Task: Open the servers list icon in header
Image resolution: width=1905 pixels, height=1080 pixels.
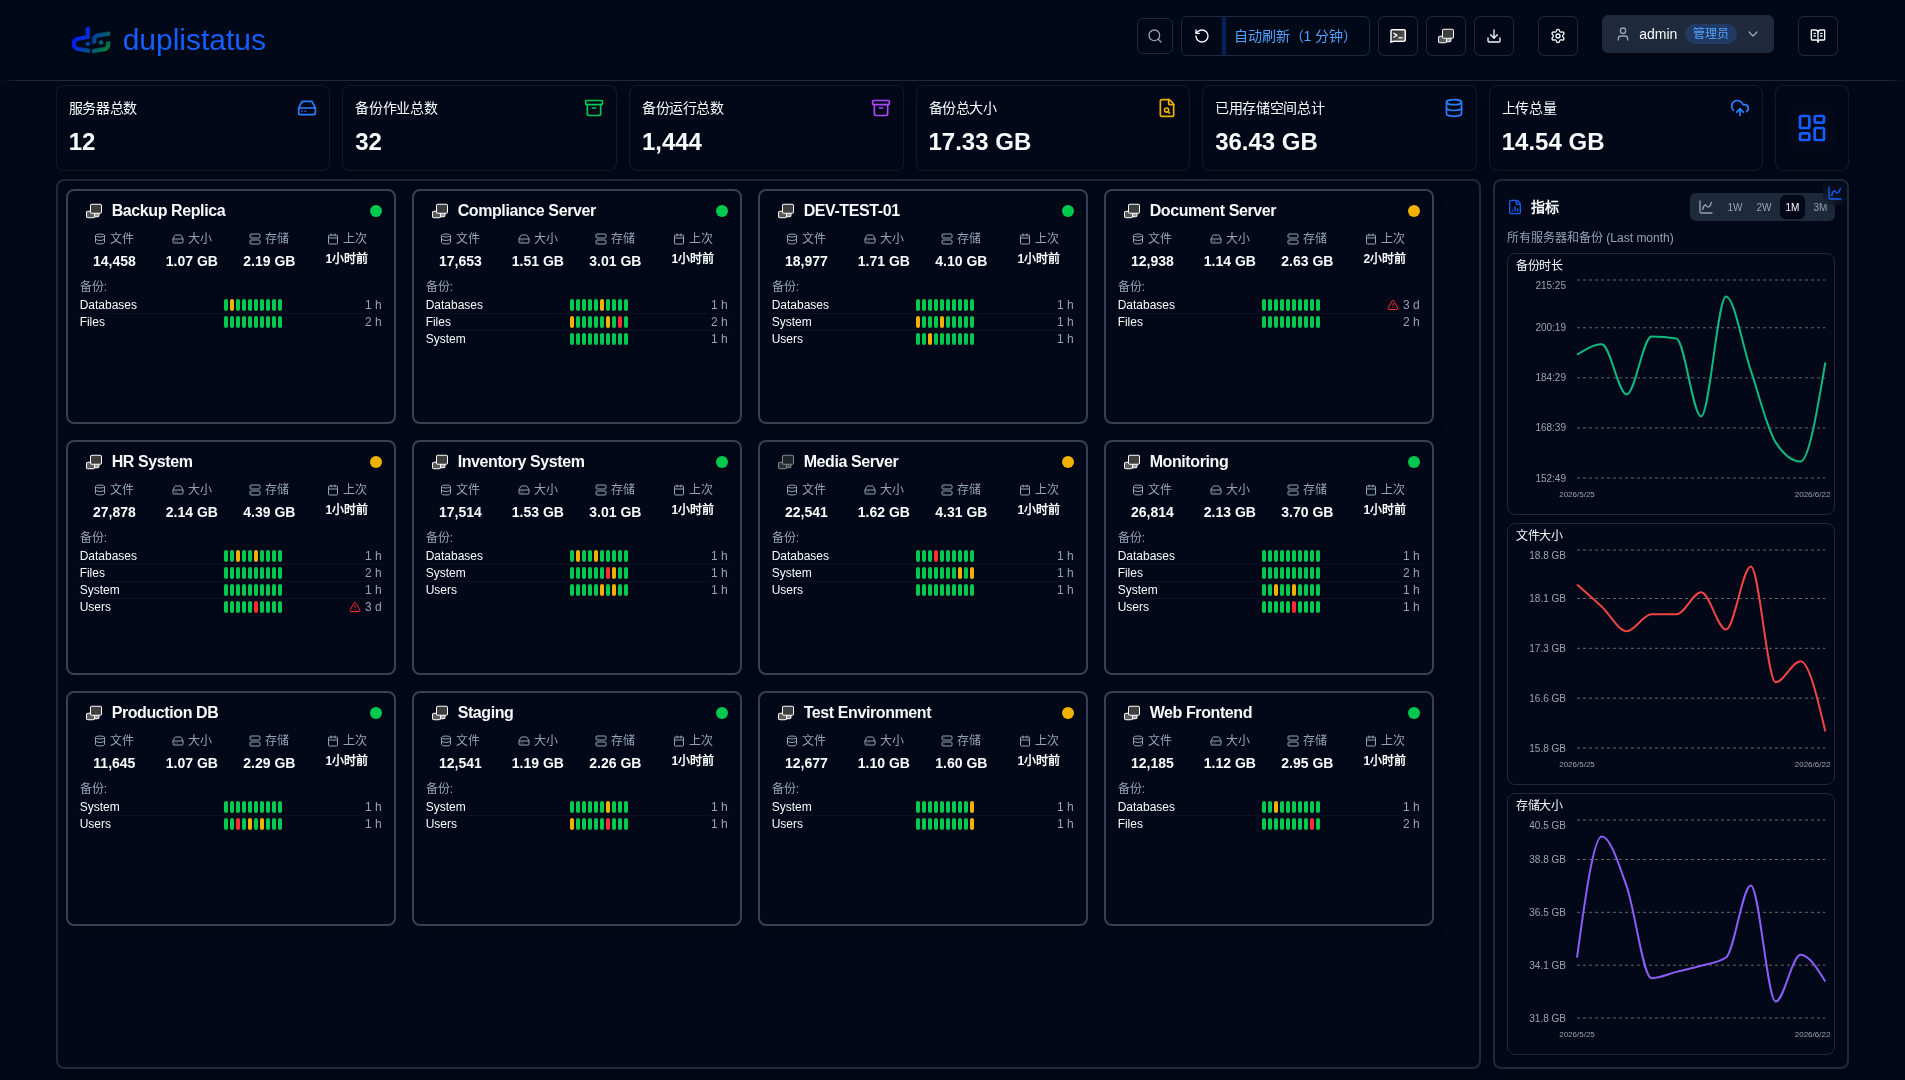Action: [x=1445, y=36]
